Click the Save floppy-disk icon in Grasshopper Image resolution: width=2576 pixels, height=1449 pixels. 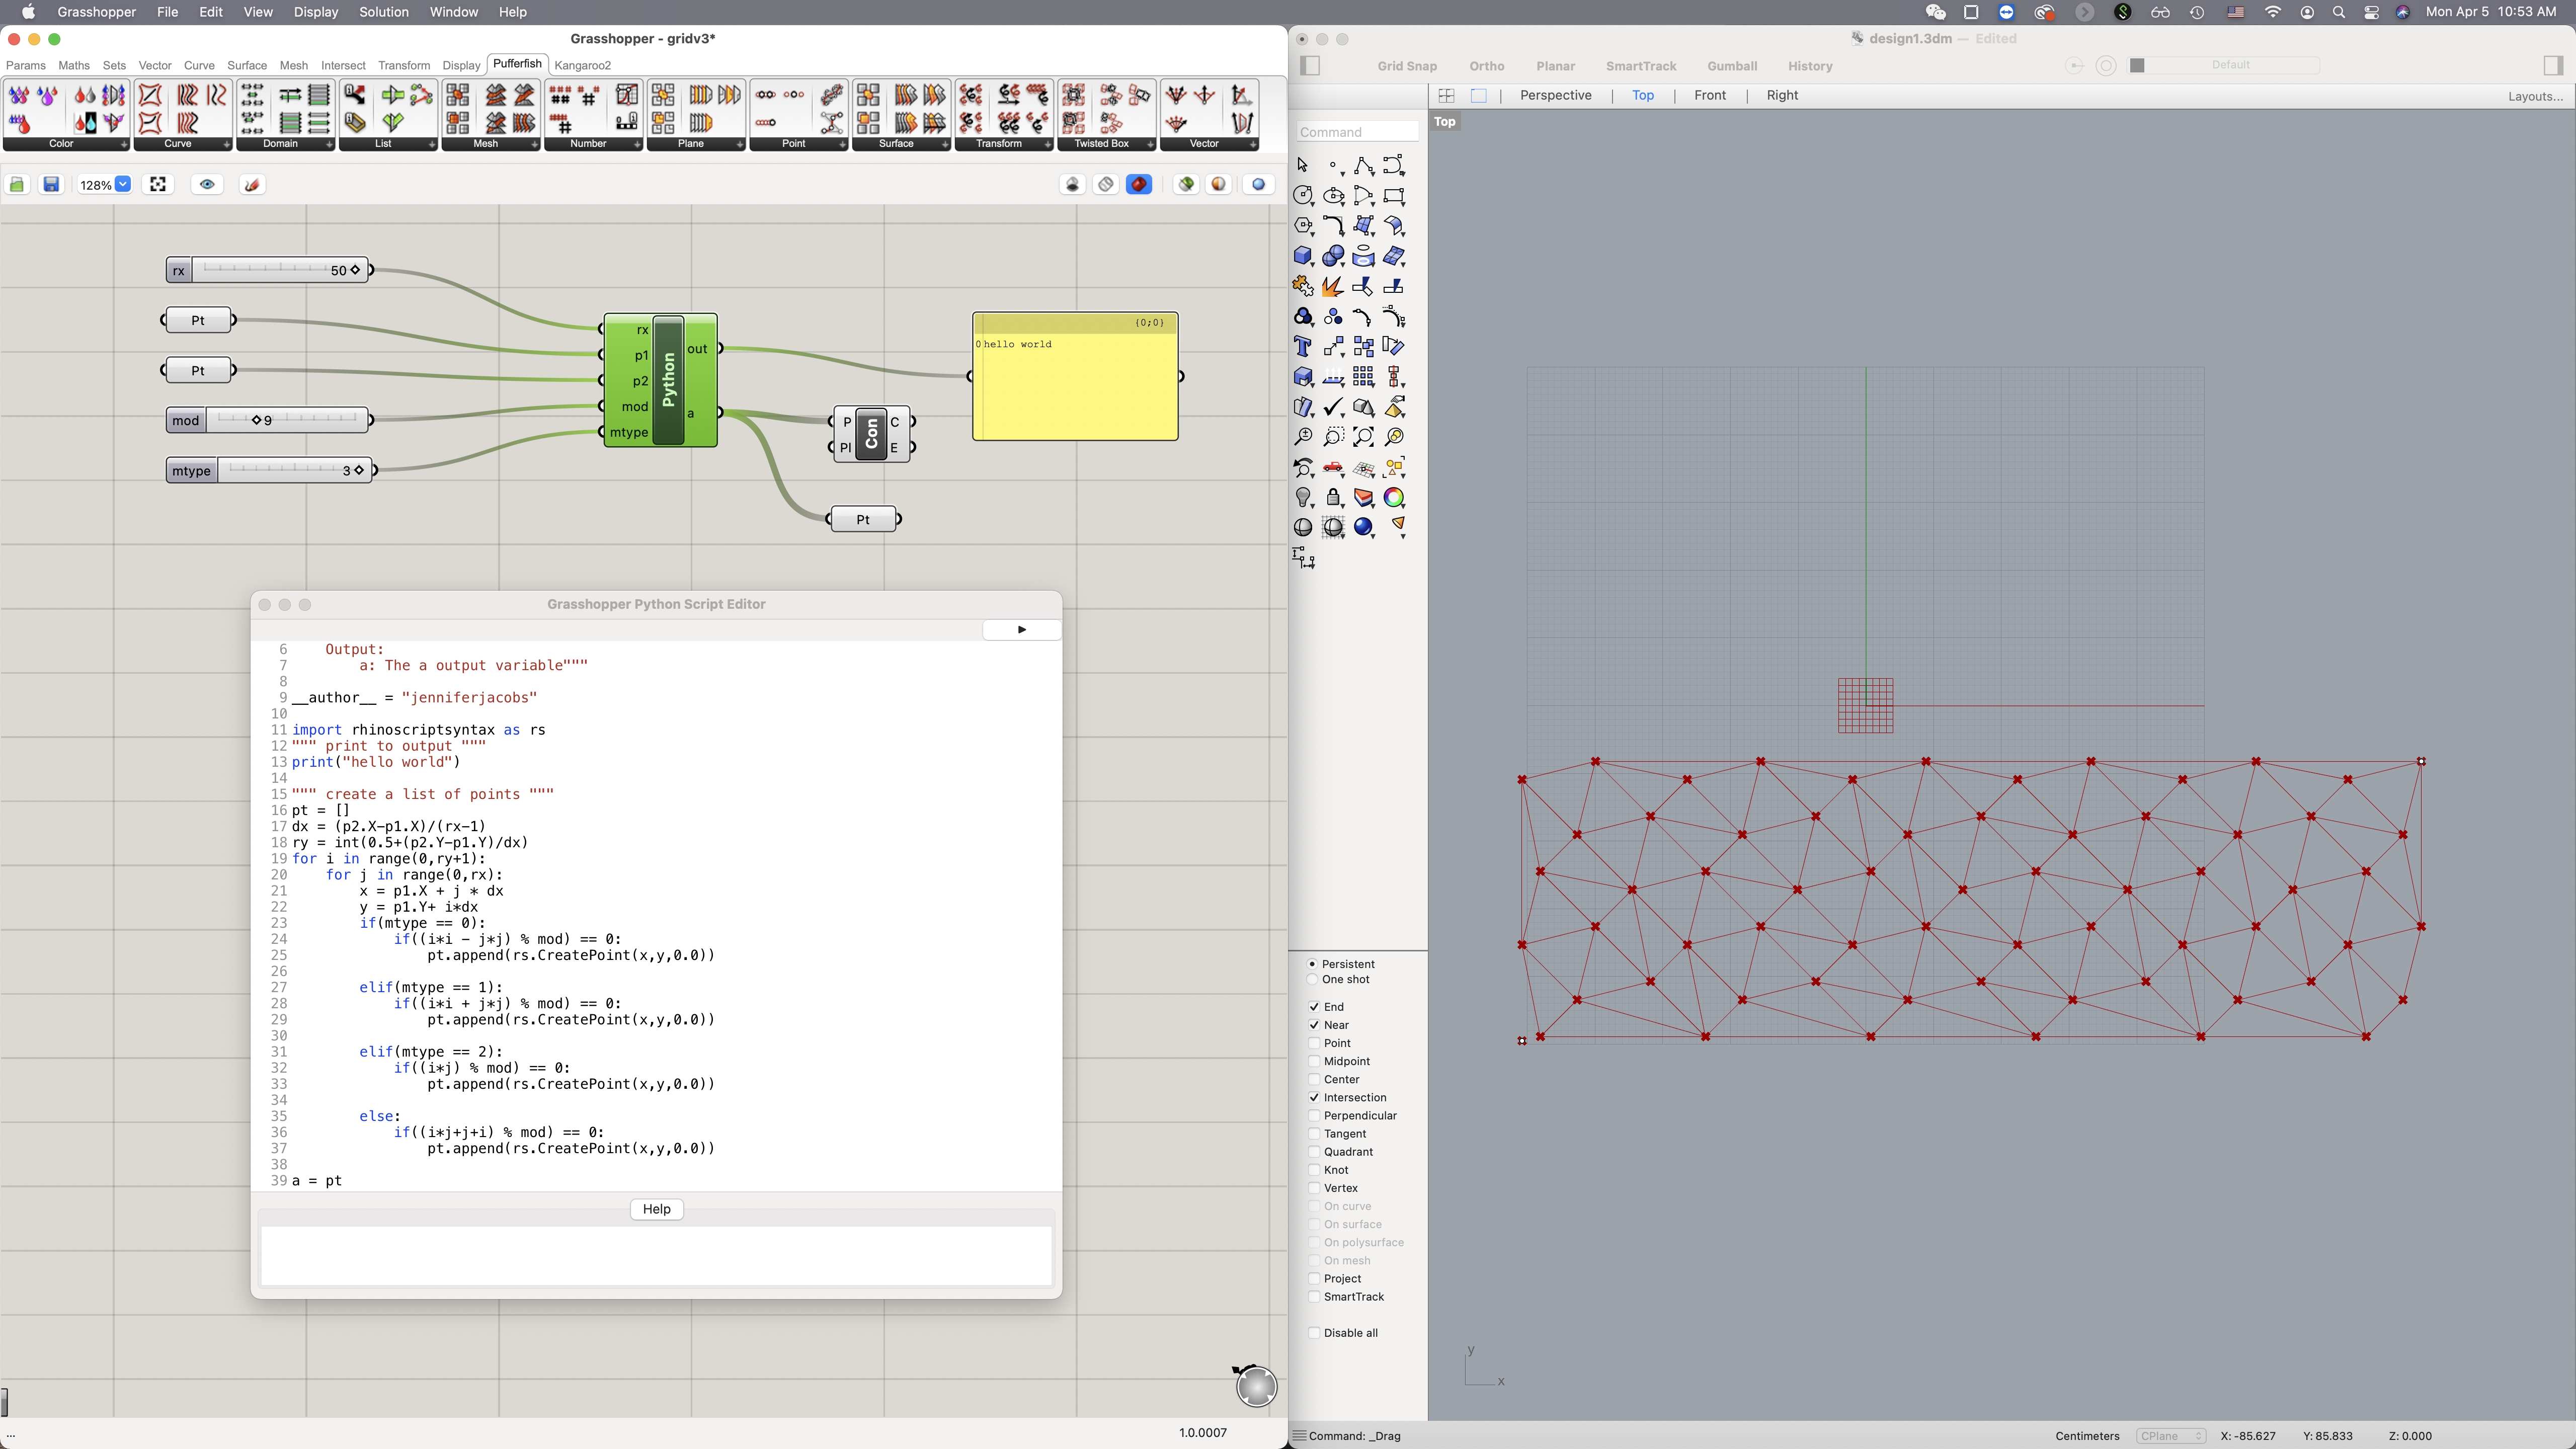pos(51,185)
